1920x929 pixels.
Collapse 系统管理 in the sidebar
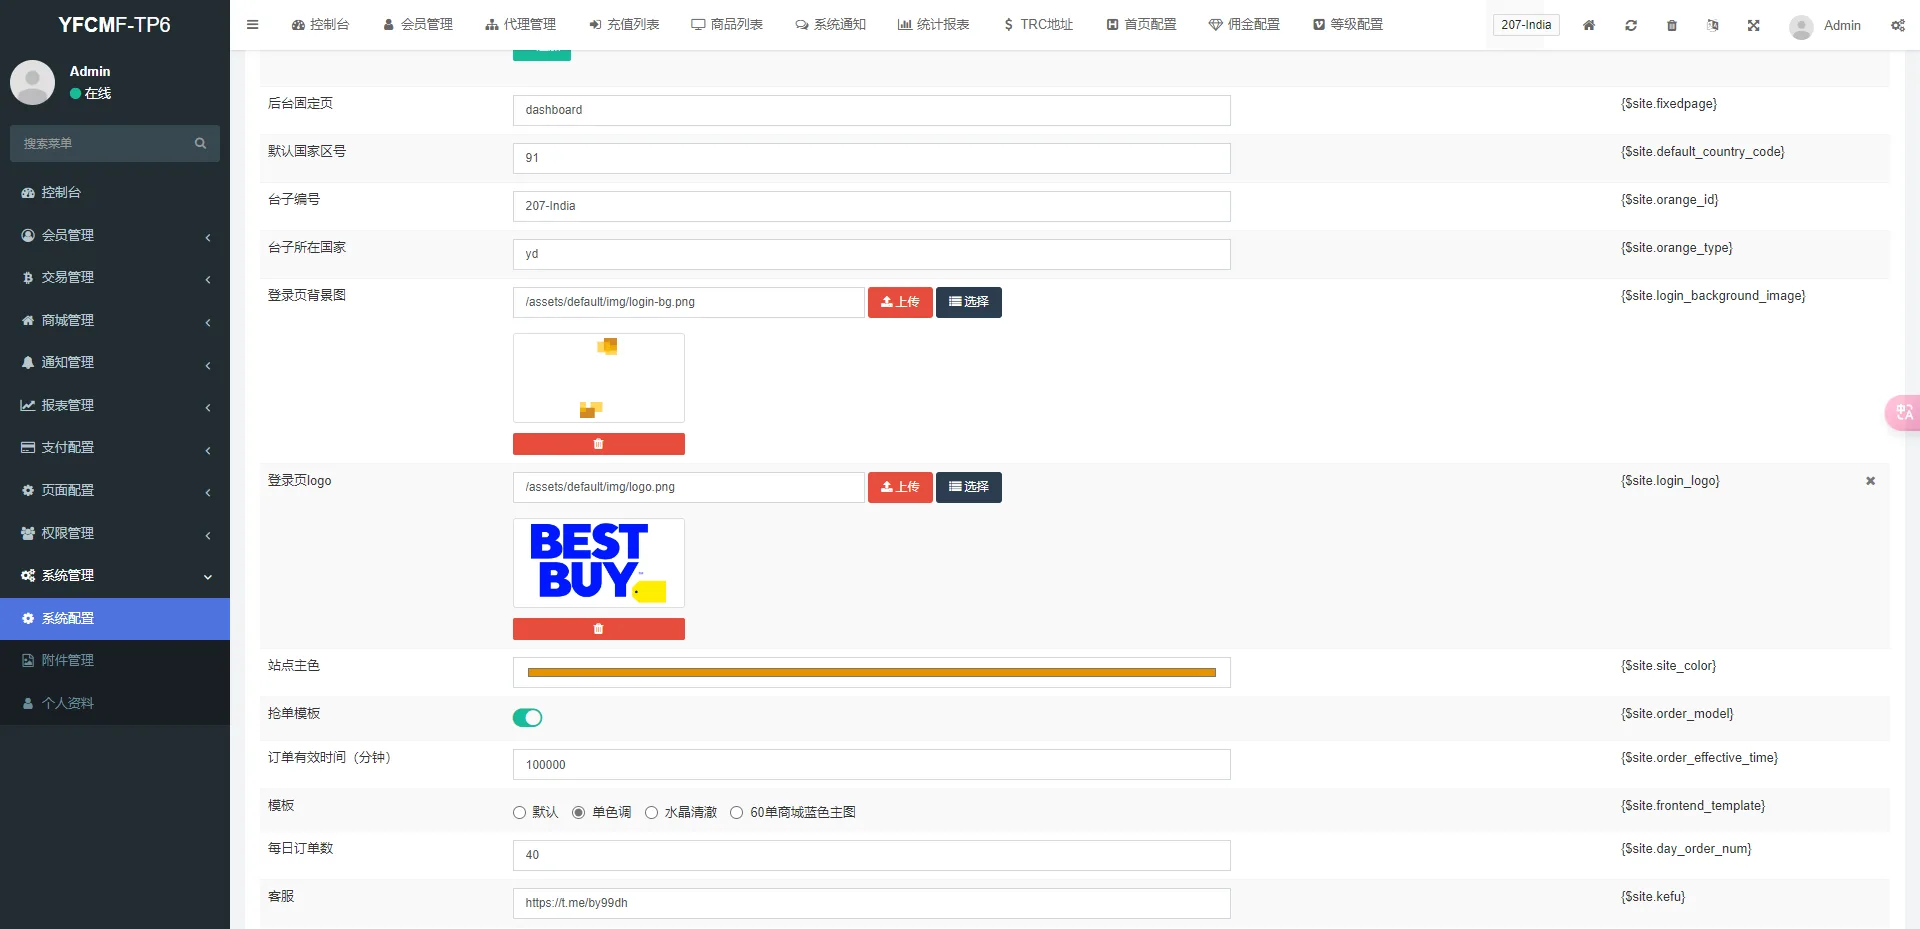click(x=115, y=575)
